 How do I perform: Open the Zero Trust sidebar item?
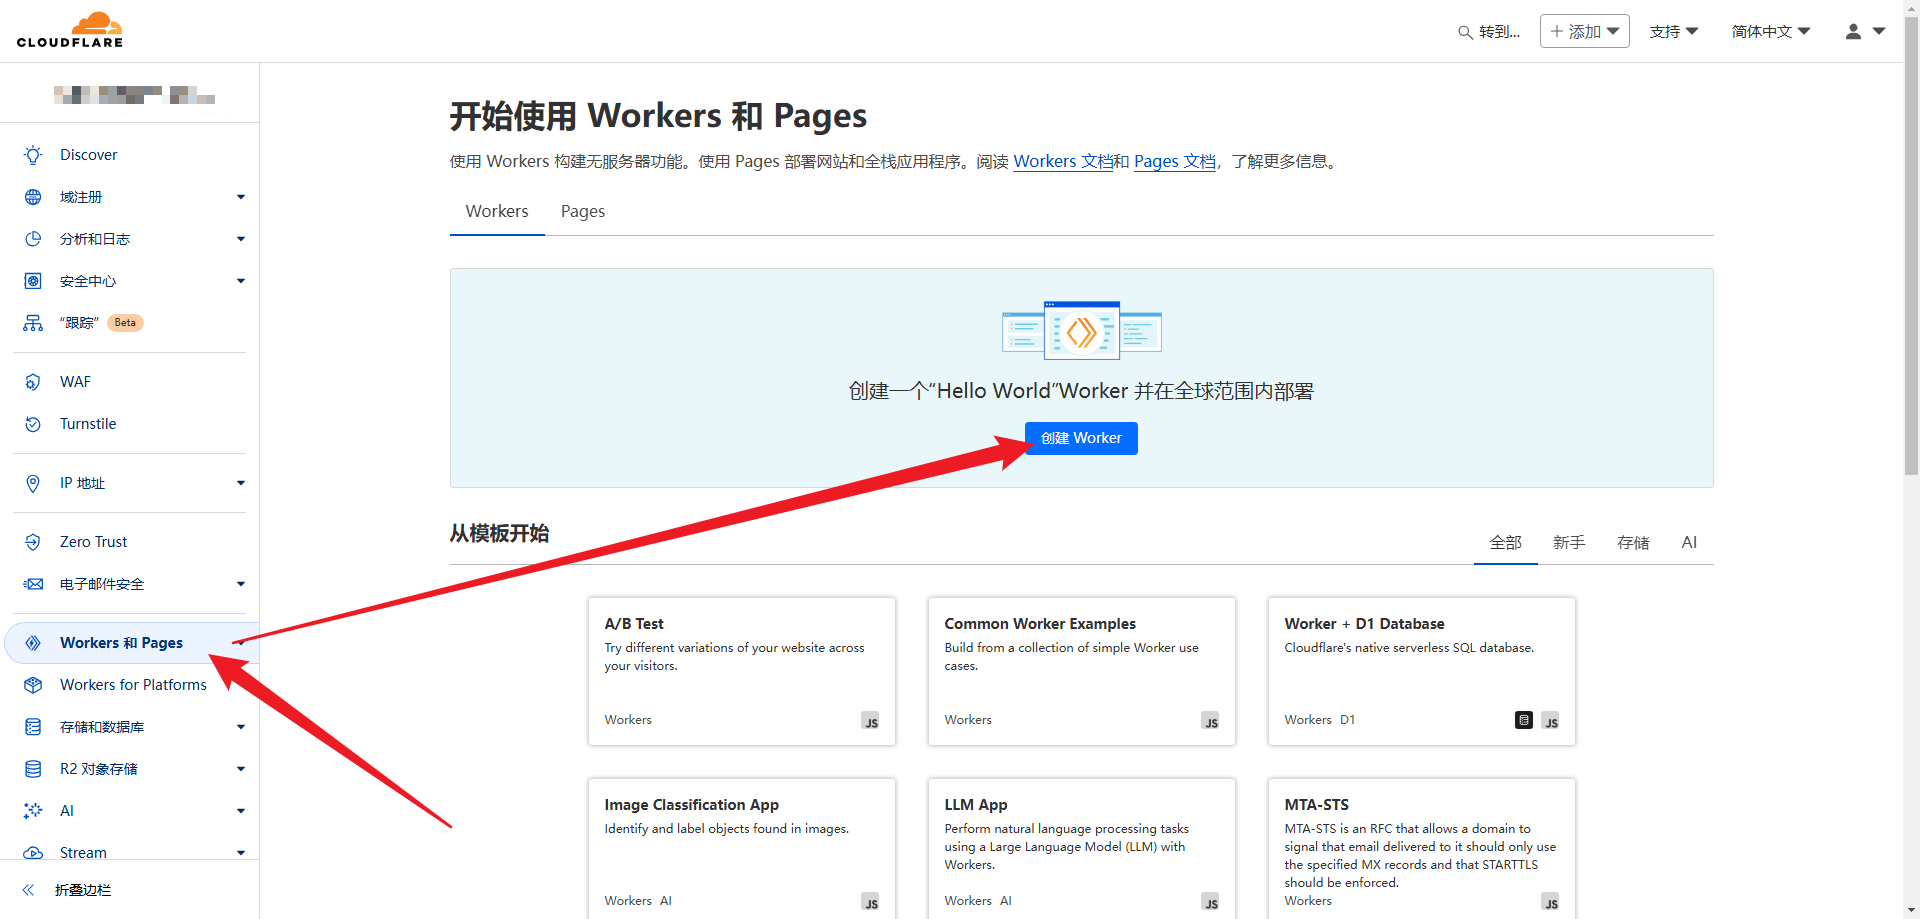coord(93,542)
